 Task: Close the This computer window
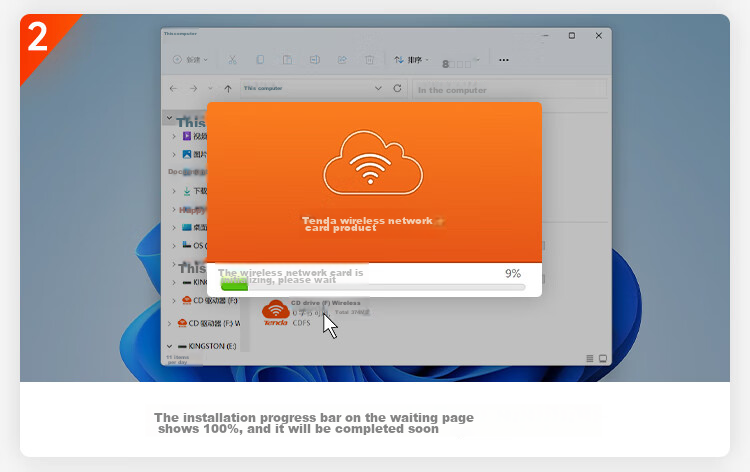click(598, 36)
